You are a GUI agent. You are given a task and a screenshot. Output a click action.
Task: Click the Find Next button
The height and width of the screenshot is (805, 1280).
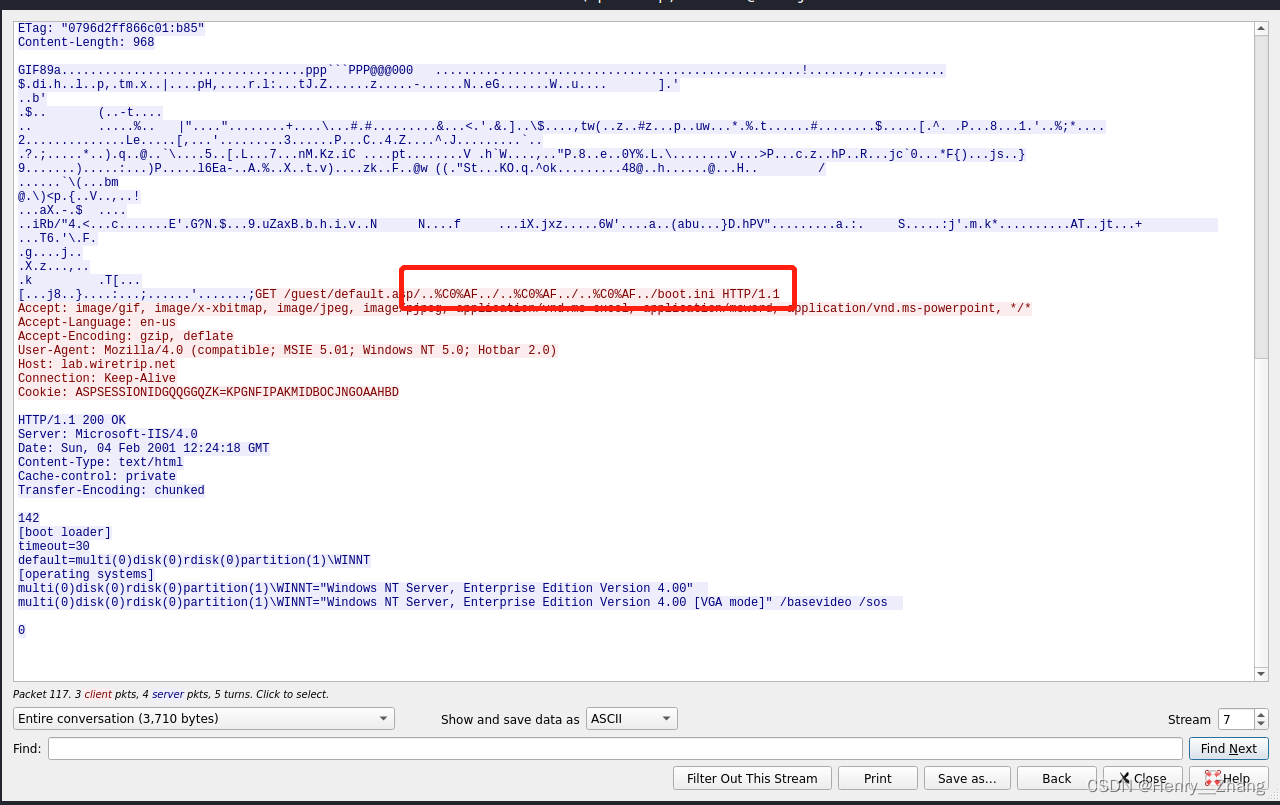(x=1228, y=748)
